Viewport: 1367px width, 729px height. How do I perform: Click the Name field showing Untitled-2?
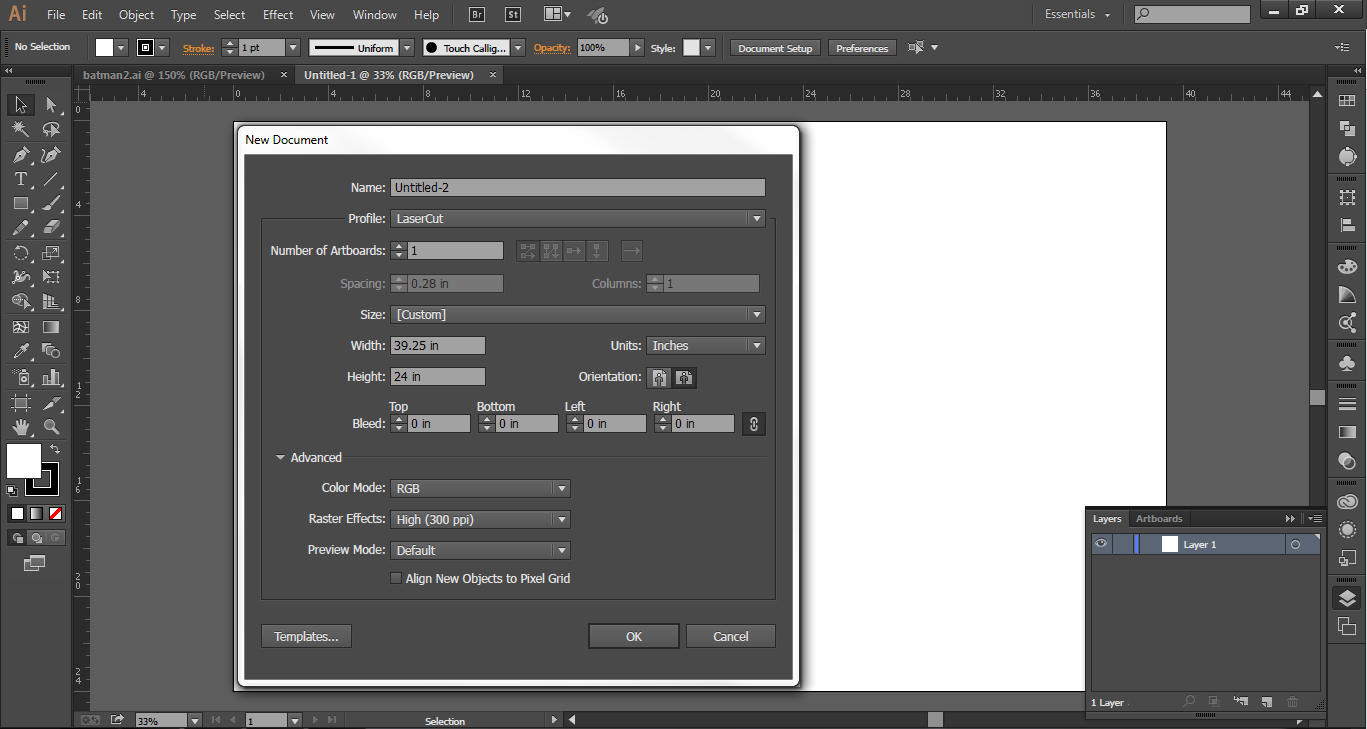pos(578,187)
